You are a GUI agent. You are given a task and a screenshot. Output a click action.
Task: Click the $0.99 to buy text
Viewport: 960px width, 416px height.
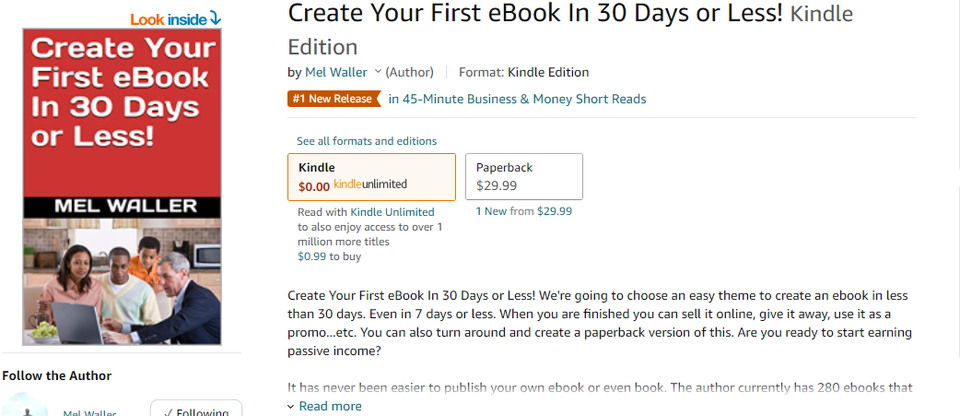tap(328, 256)
